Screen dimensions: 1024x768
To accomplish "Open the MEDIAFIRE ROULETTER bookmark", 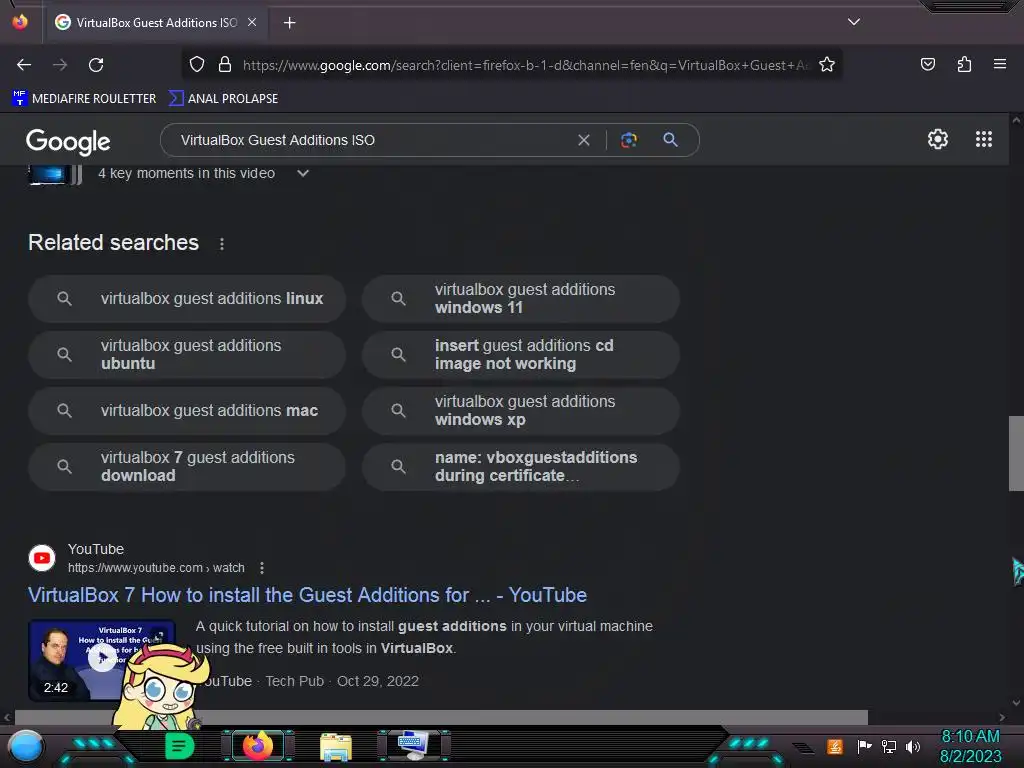I will click(84, 99).
